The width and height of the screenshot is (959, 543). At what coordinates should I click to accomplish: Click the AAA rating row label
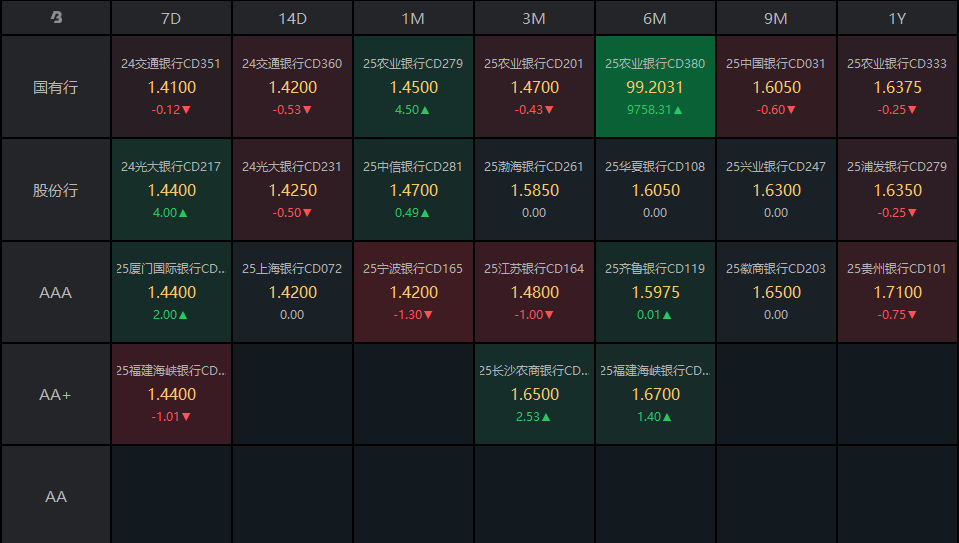[56, 293]
